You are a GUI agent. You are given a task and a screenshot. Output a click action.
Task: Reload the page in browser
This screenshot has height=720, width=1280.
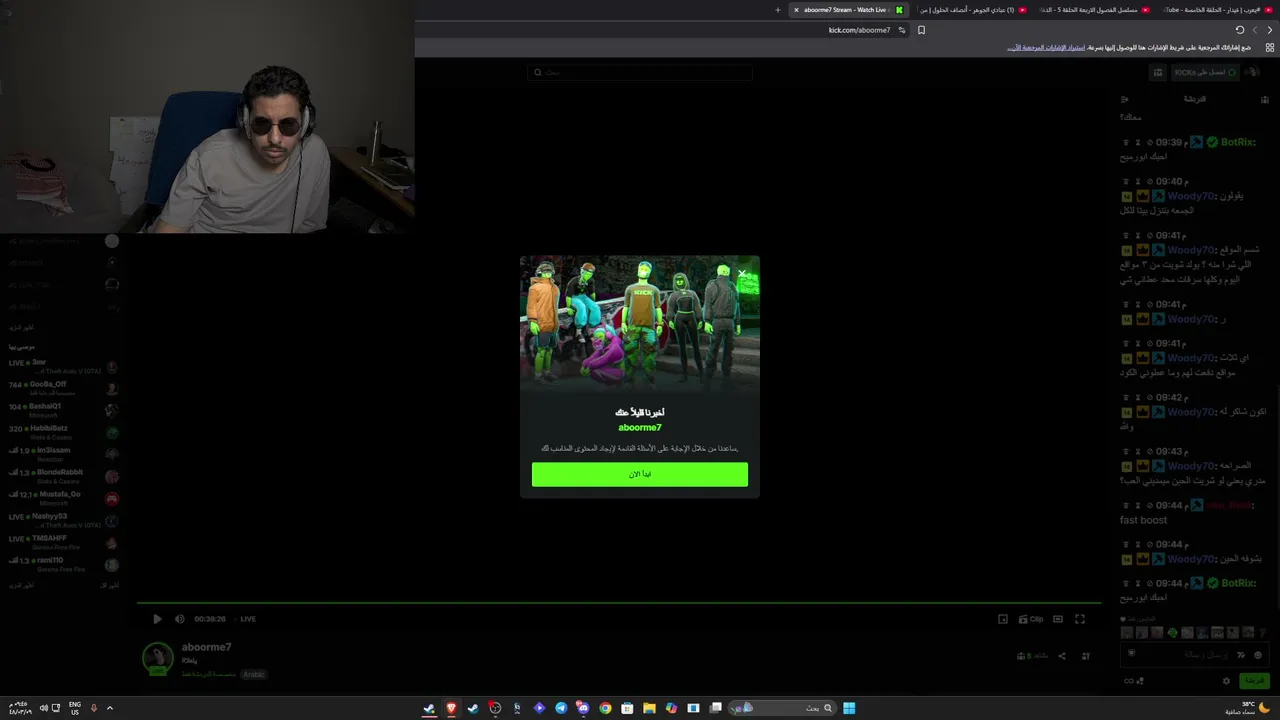[x=1240, y=30]
